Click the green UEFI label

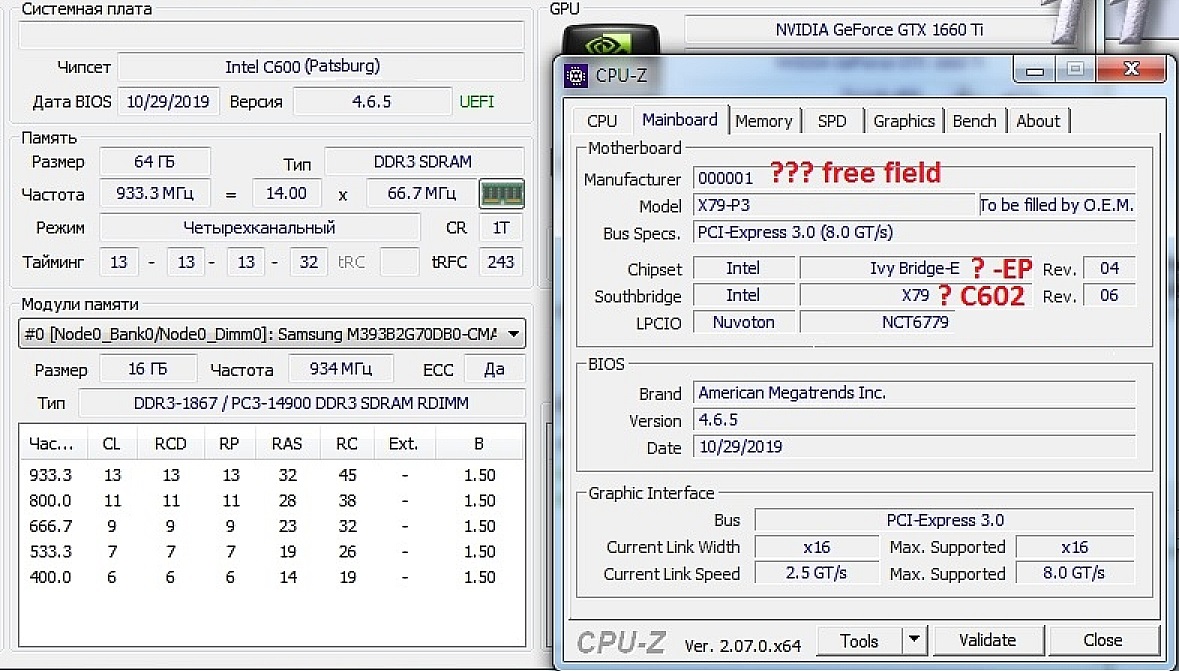pyautogui.click(x=477, y=102)
